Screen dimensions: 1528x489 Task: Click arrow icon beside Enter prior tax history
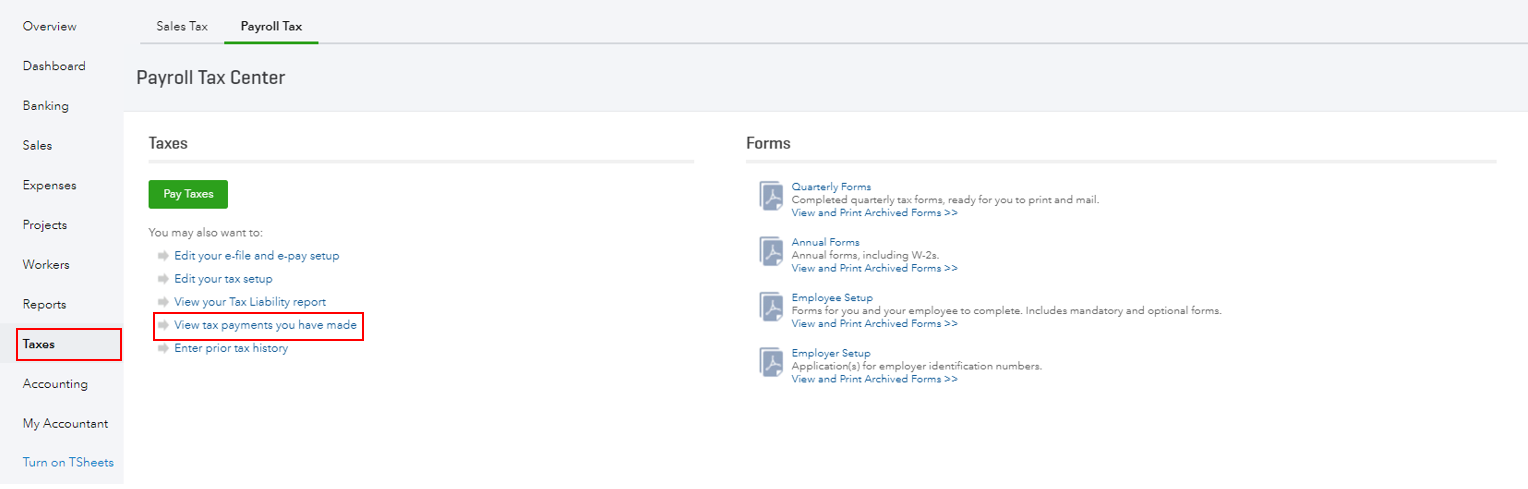click(x=163, y=348)
